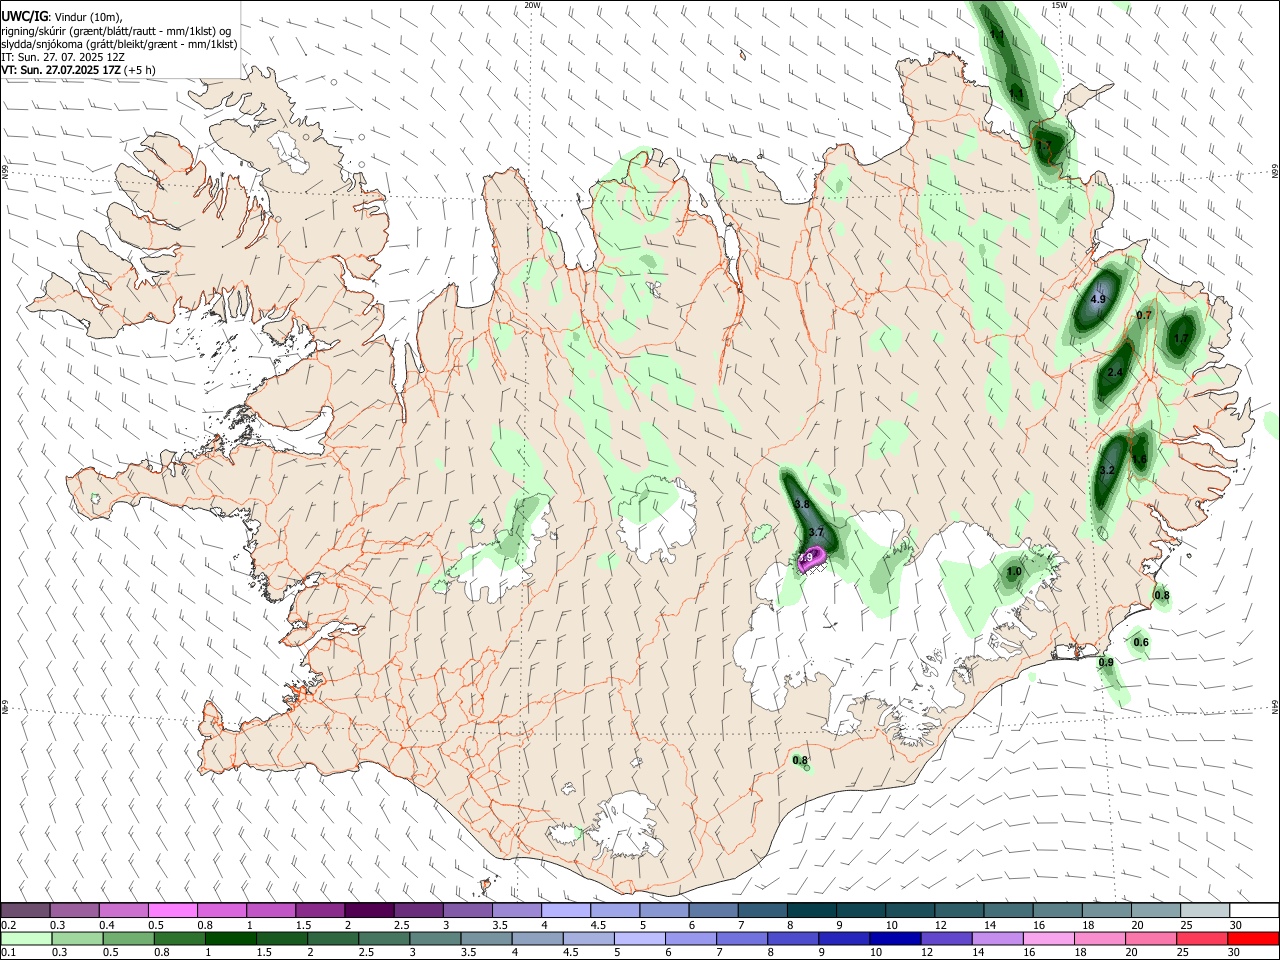Click the value label inside the purple snow cell
This screenshot has height=960, width=1280.
[x=807, y=557]
